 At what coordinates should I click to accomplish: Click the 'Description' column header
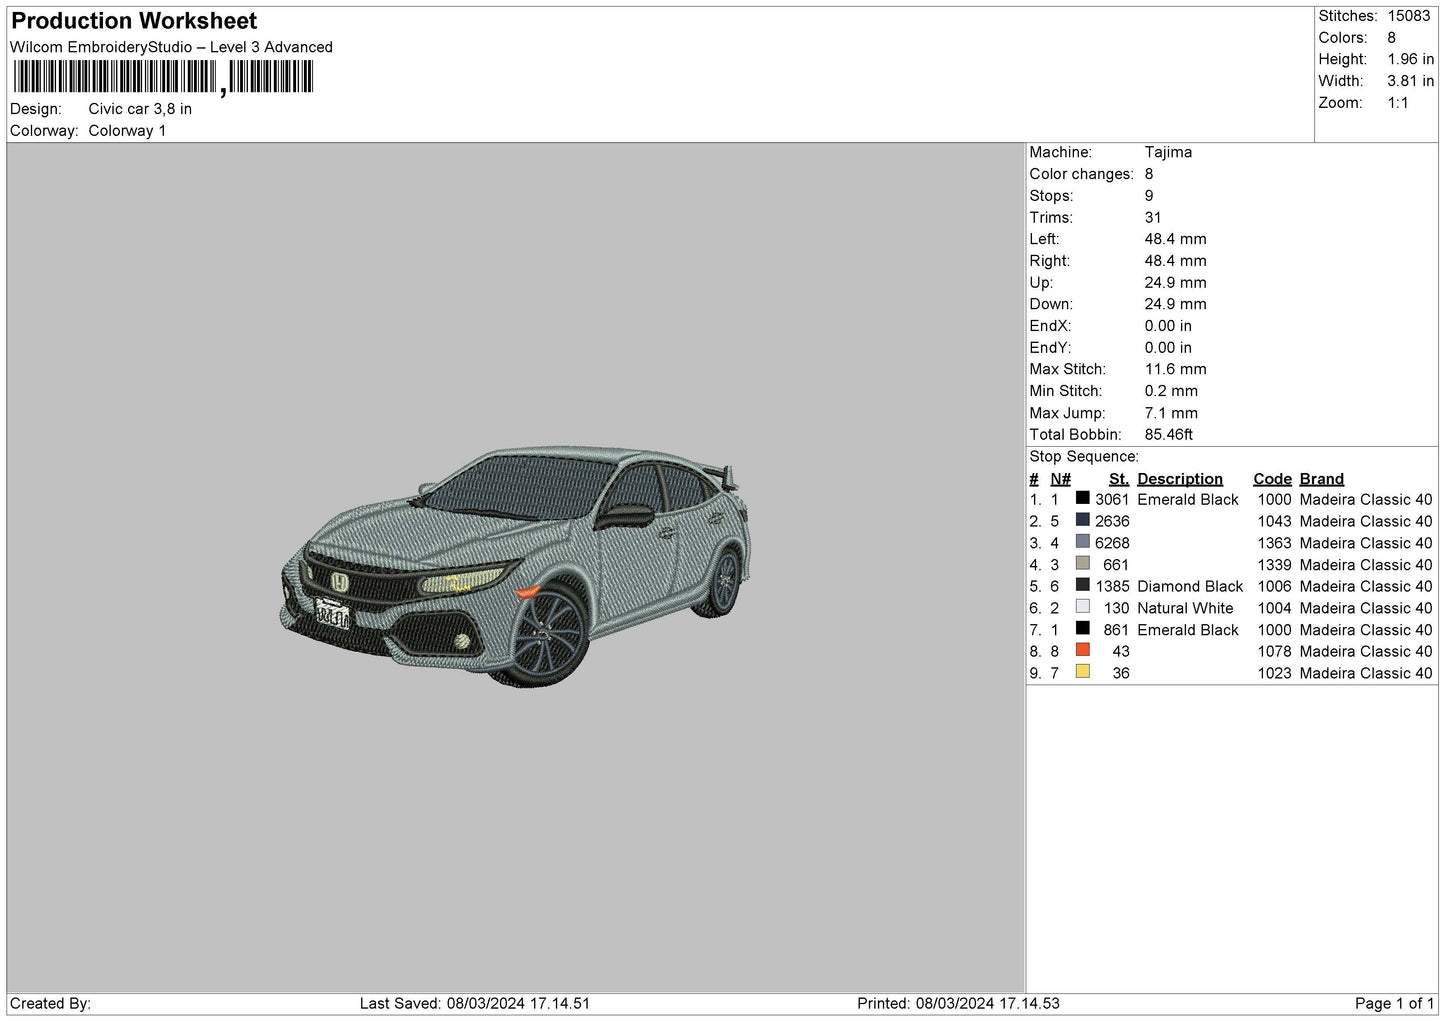click(x=1180, y=479)
